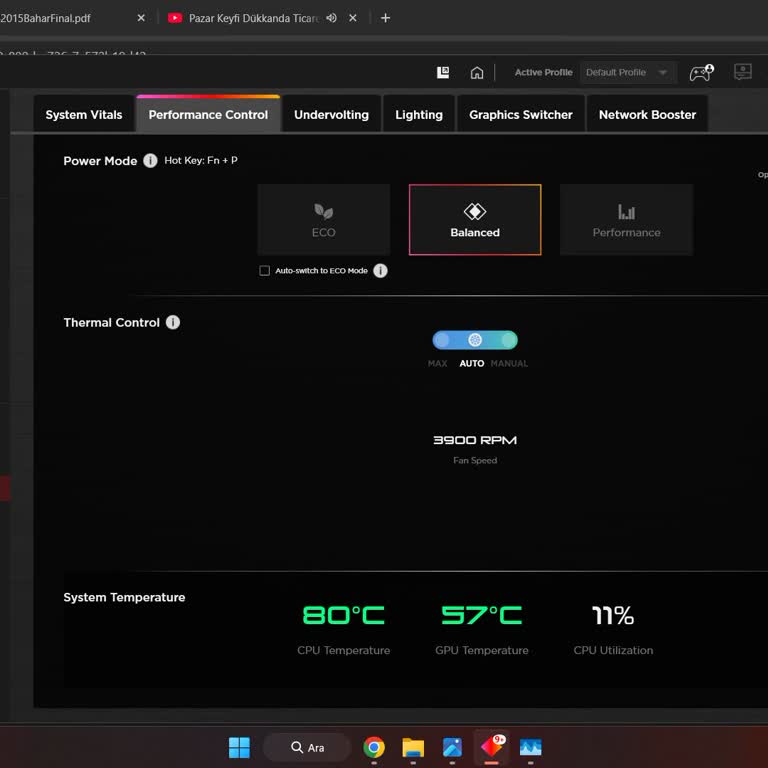Click Thermal Control info icon
The height and width of the screenshot is (768, 768).
[x=173, y=322]
